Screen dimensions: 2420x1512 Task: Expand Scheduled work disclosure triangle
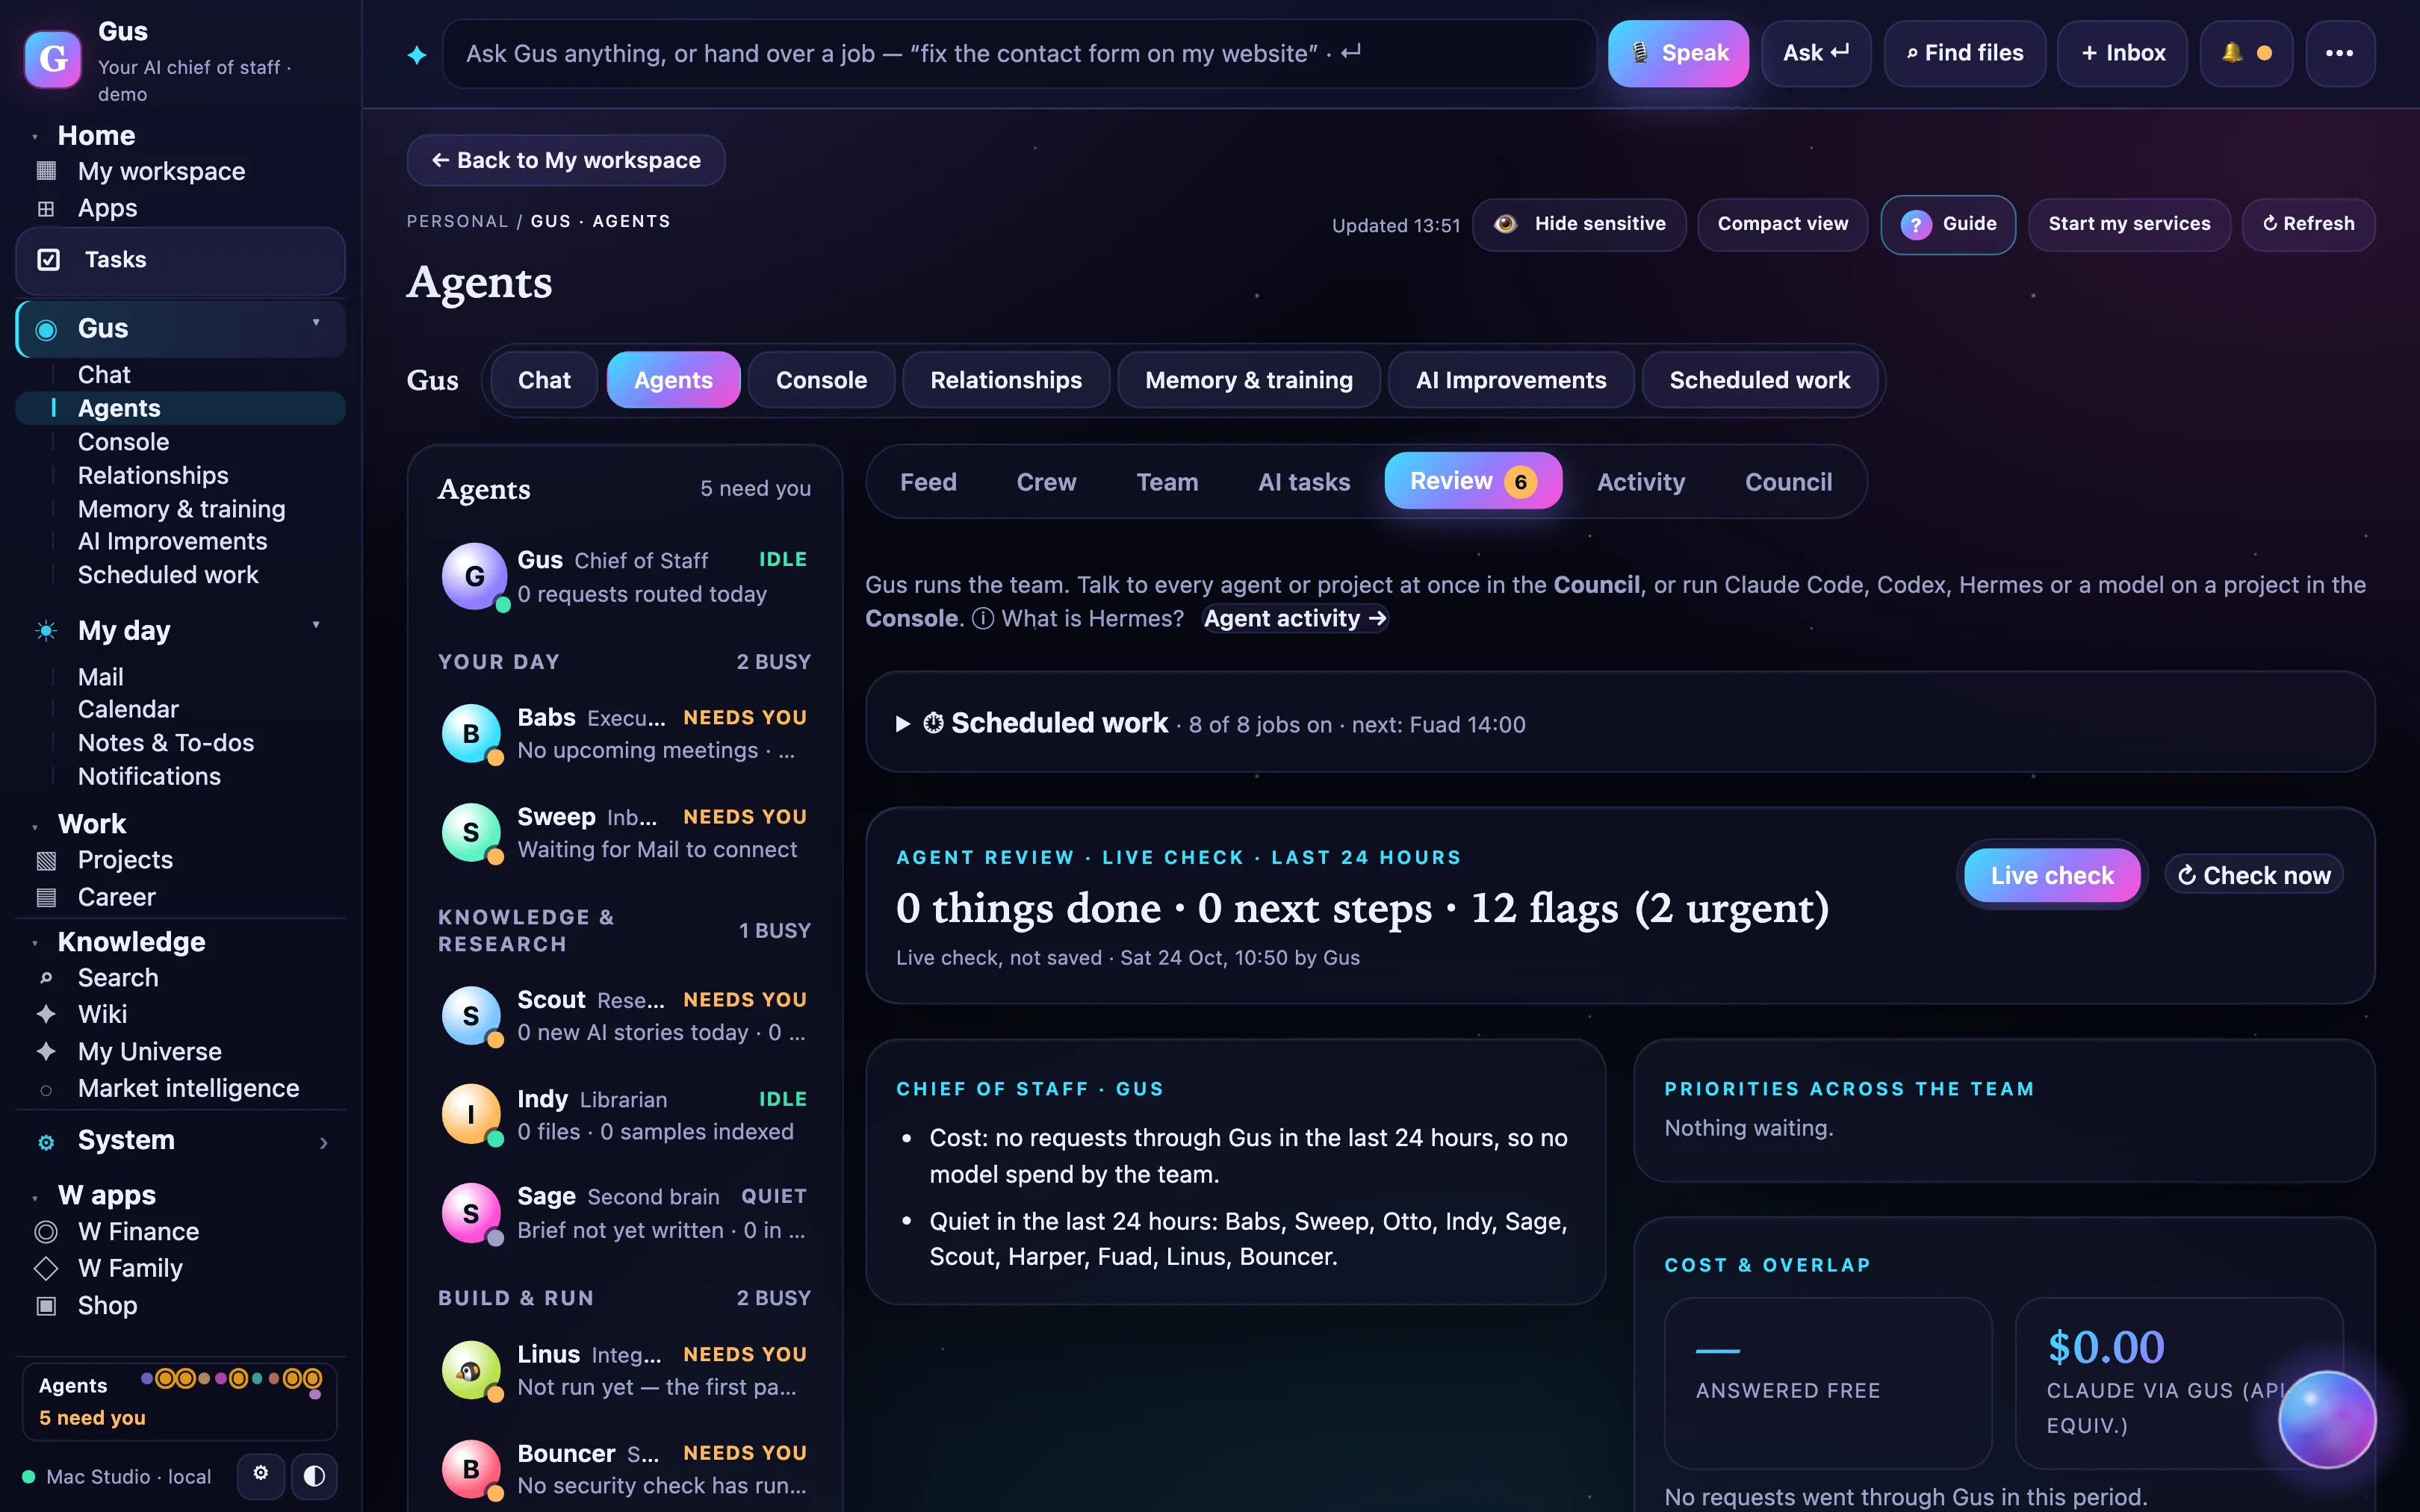[x=903, y=724]
